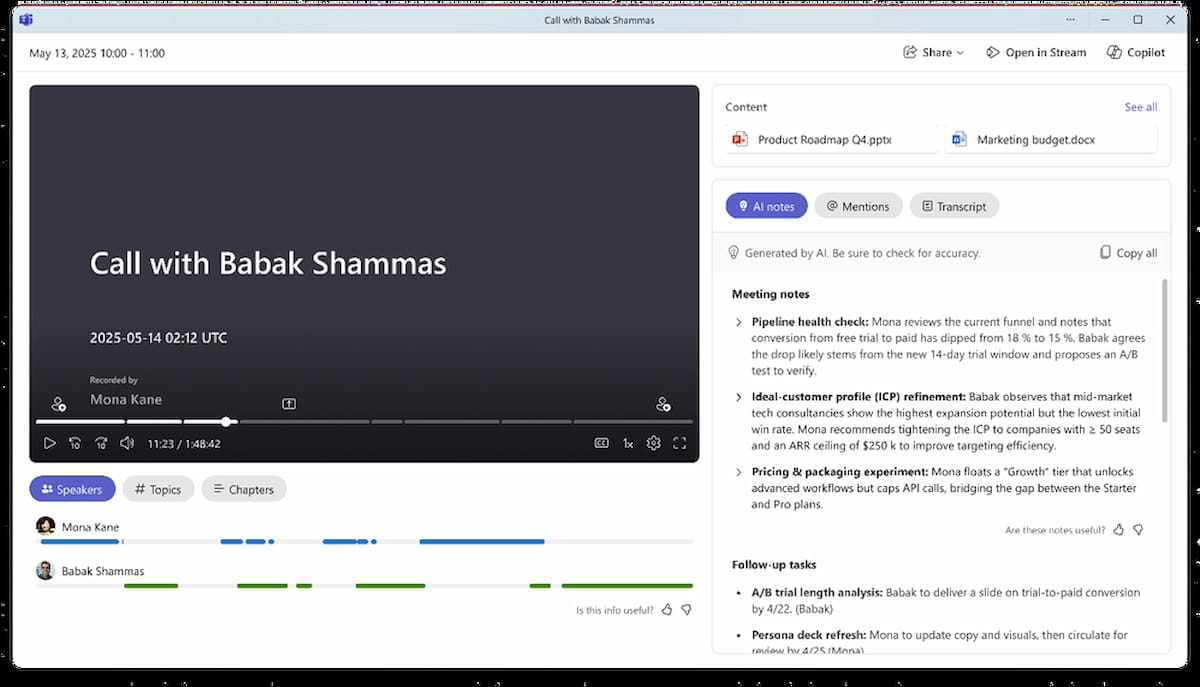Enter fullscreen mode for the video
Viewport: 1200px width, 687px height.
pyautogui.click(x=681, y=442)
